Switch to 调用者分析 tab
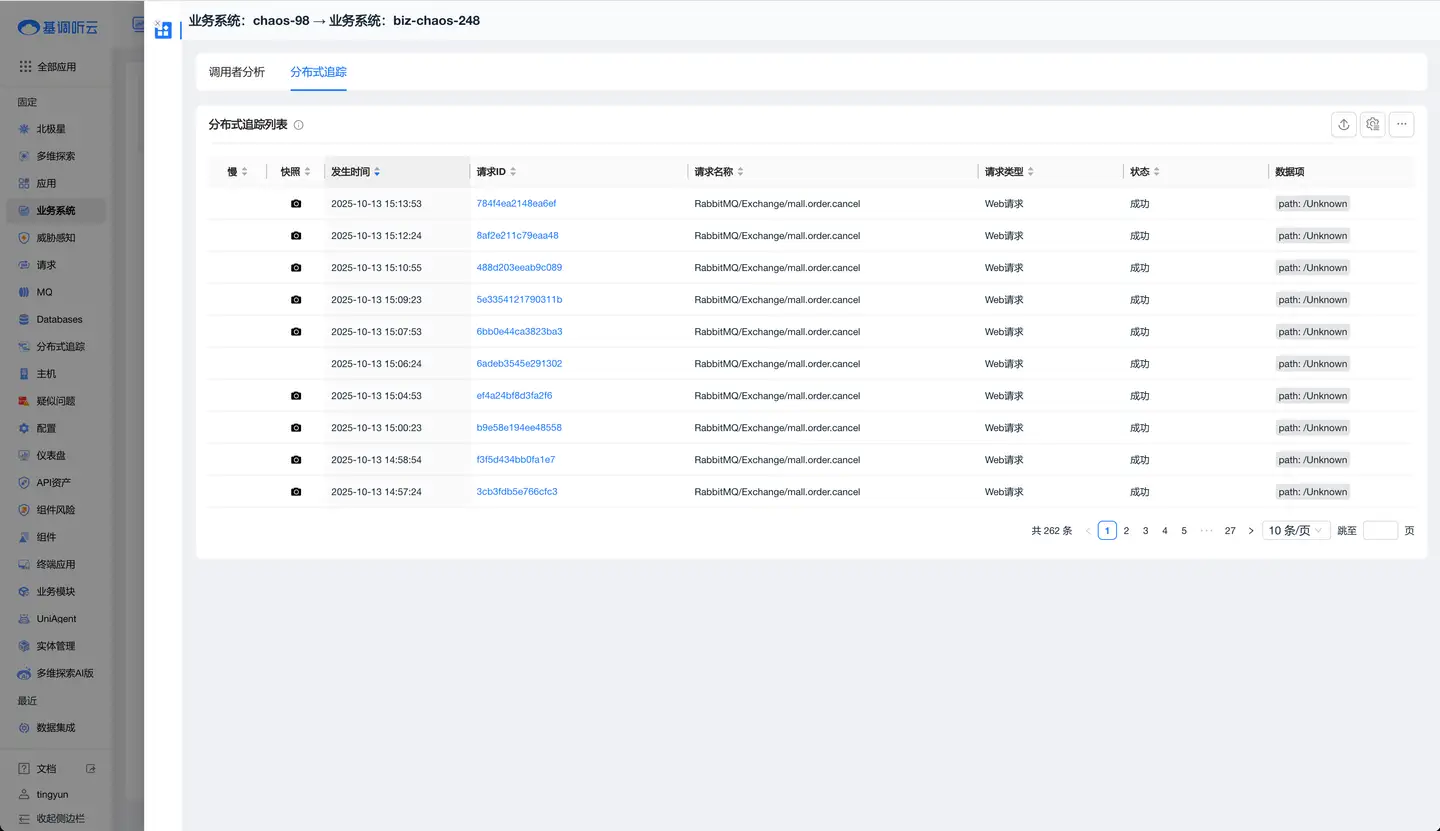Image resolution: width=1440 pixels, height=831 pixels. 237,72
